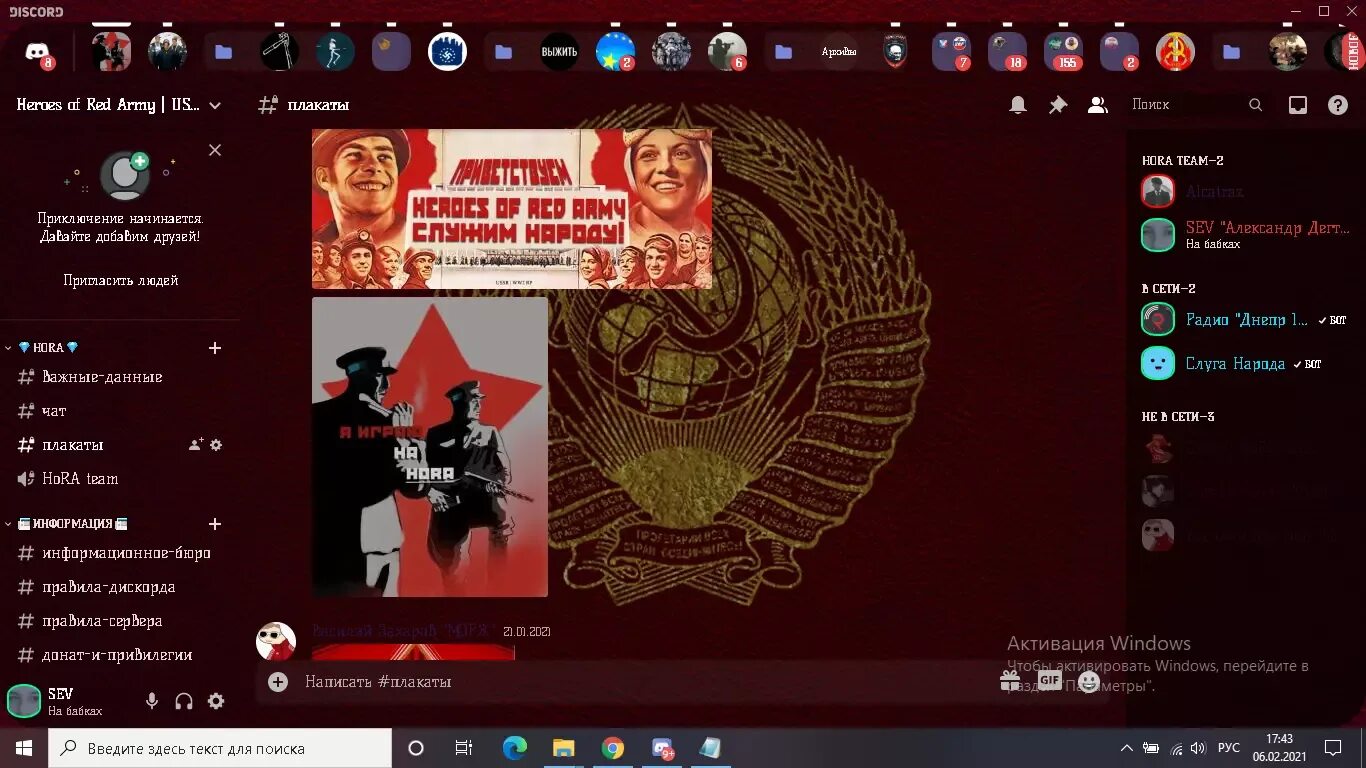Open Discord home with 8 notifications
1366x768 pixels.
(x=39, y=52)
